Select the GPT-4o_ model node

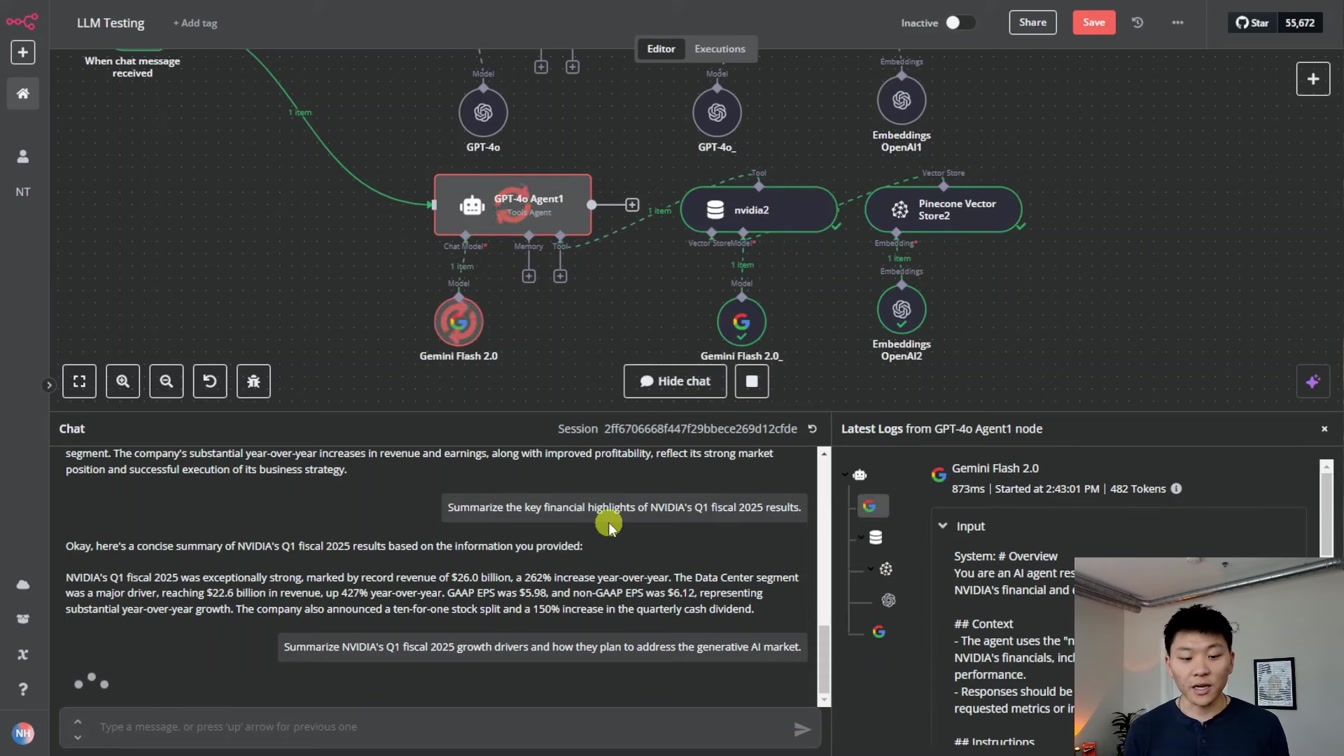[x=717, y=113]
